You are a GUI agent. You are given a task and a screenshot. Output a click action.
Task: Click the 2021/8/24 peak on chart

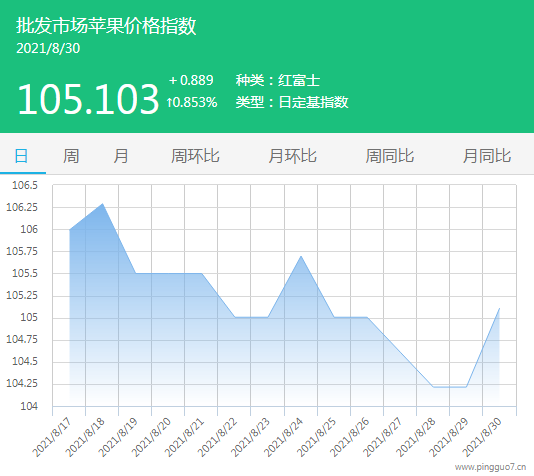tap(301, 256)
